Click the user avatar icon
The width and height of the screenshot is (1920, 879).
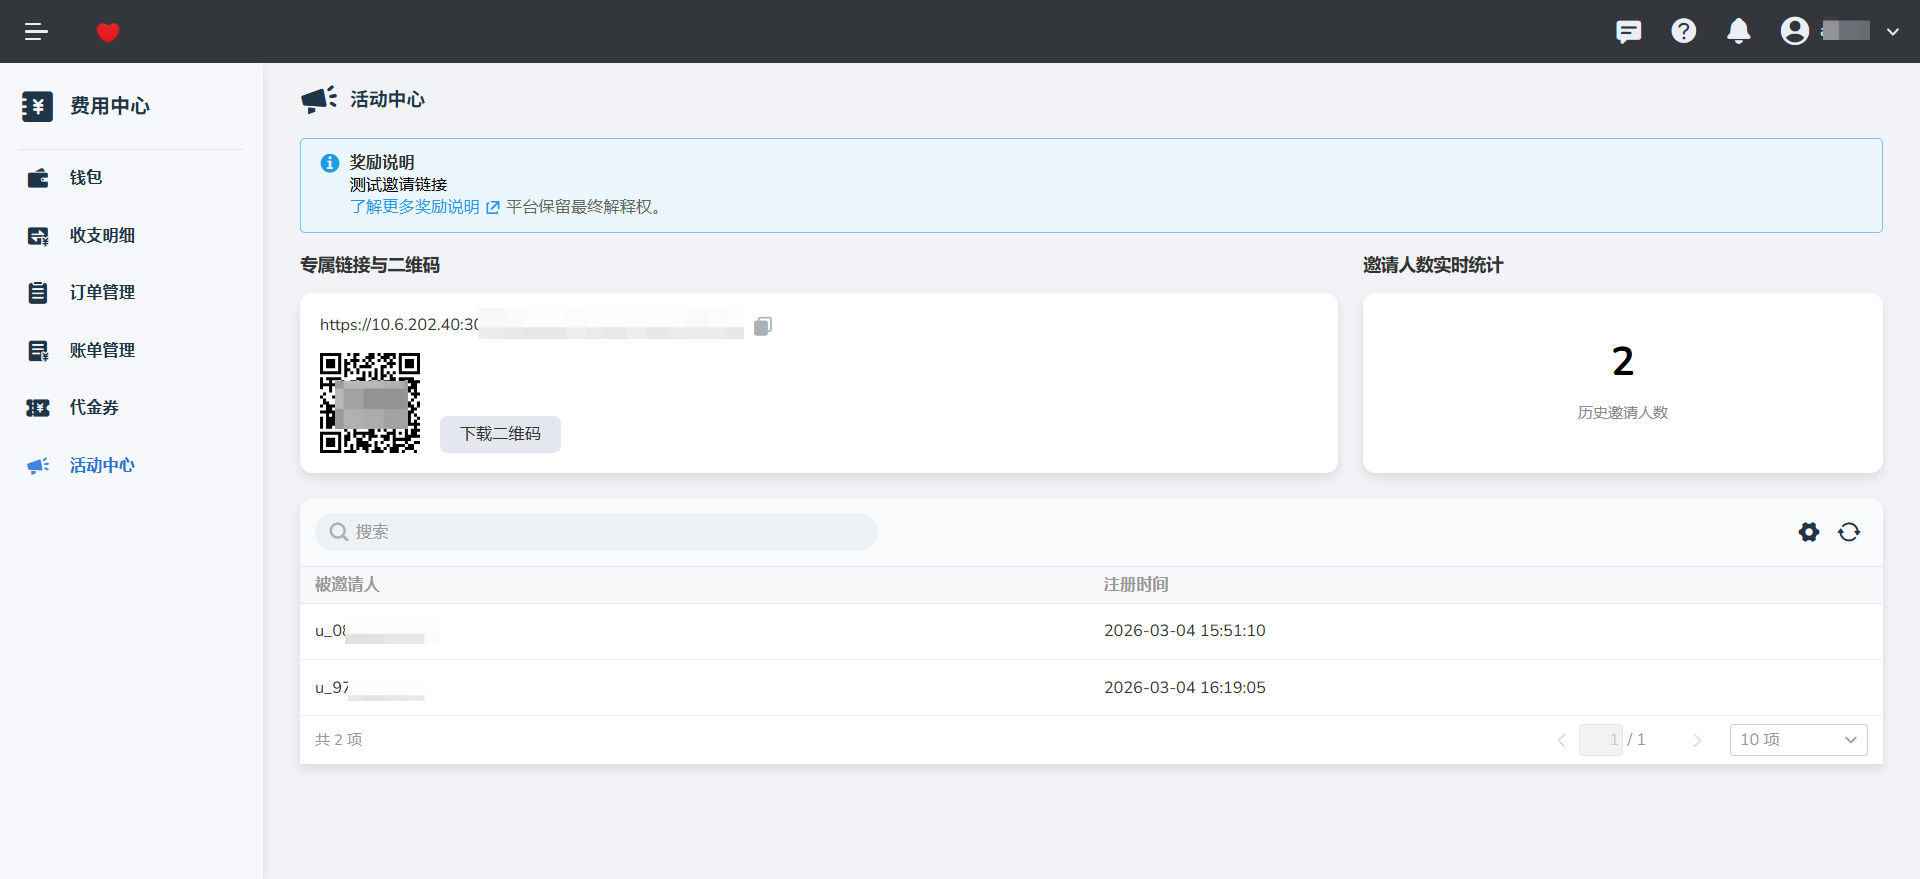[x=1794, y=32]
